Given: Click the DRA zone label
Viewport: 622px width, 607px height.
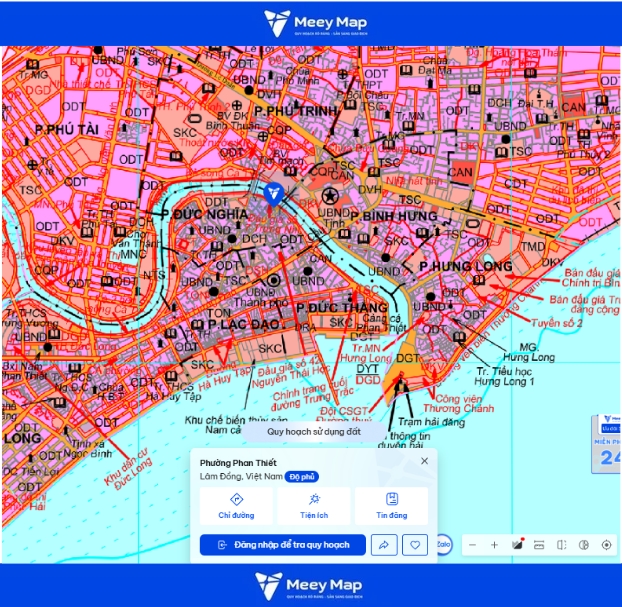Looking at the screenshot, I should pos(305,328).
